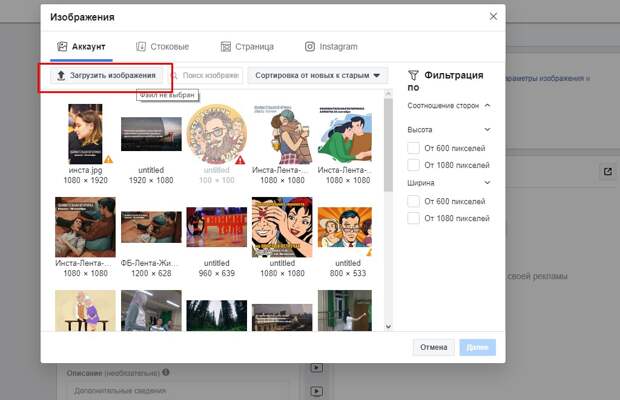Click the Аккаунт image icon
This screenshot has width=620, height=400.
coord(62,47)
